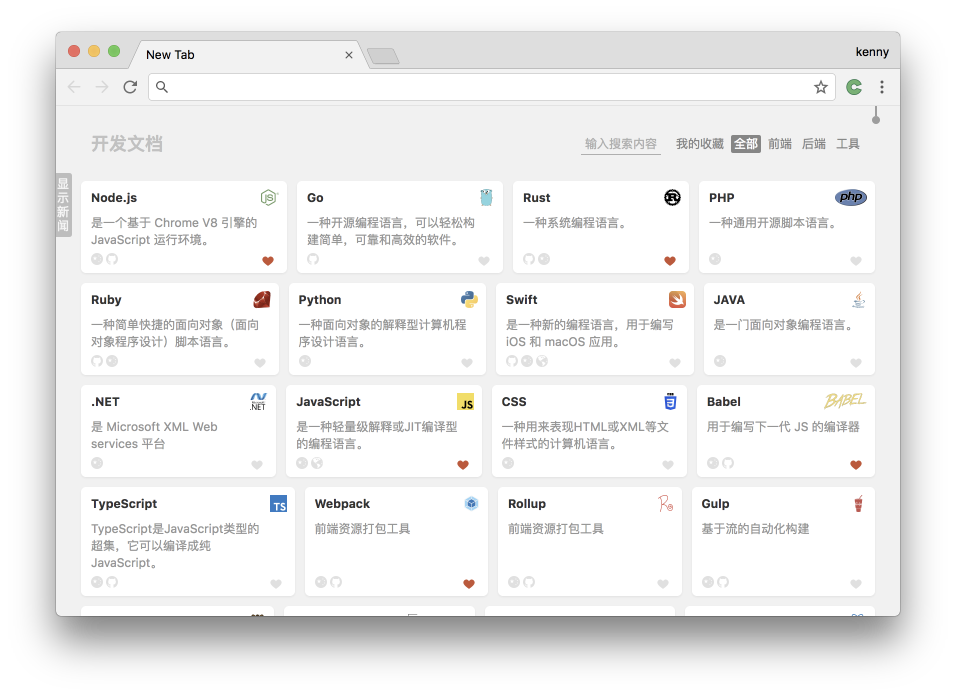Click the kenny profile button
The height and width of the screenshot is (696, 956).
[872, 52]
